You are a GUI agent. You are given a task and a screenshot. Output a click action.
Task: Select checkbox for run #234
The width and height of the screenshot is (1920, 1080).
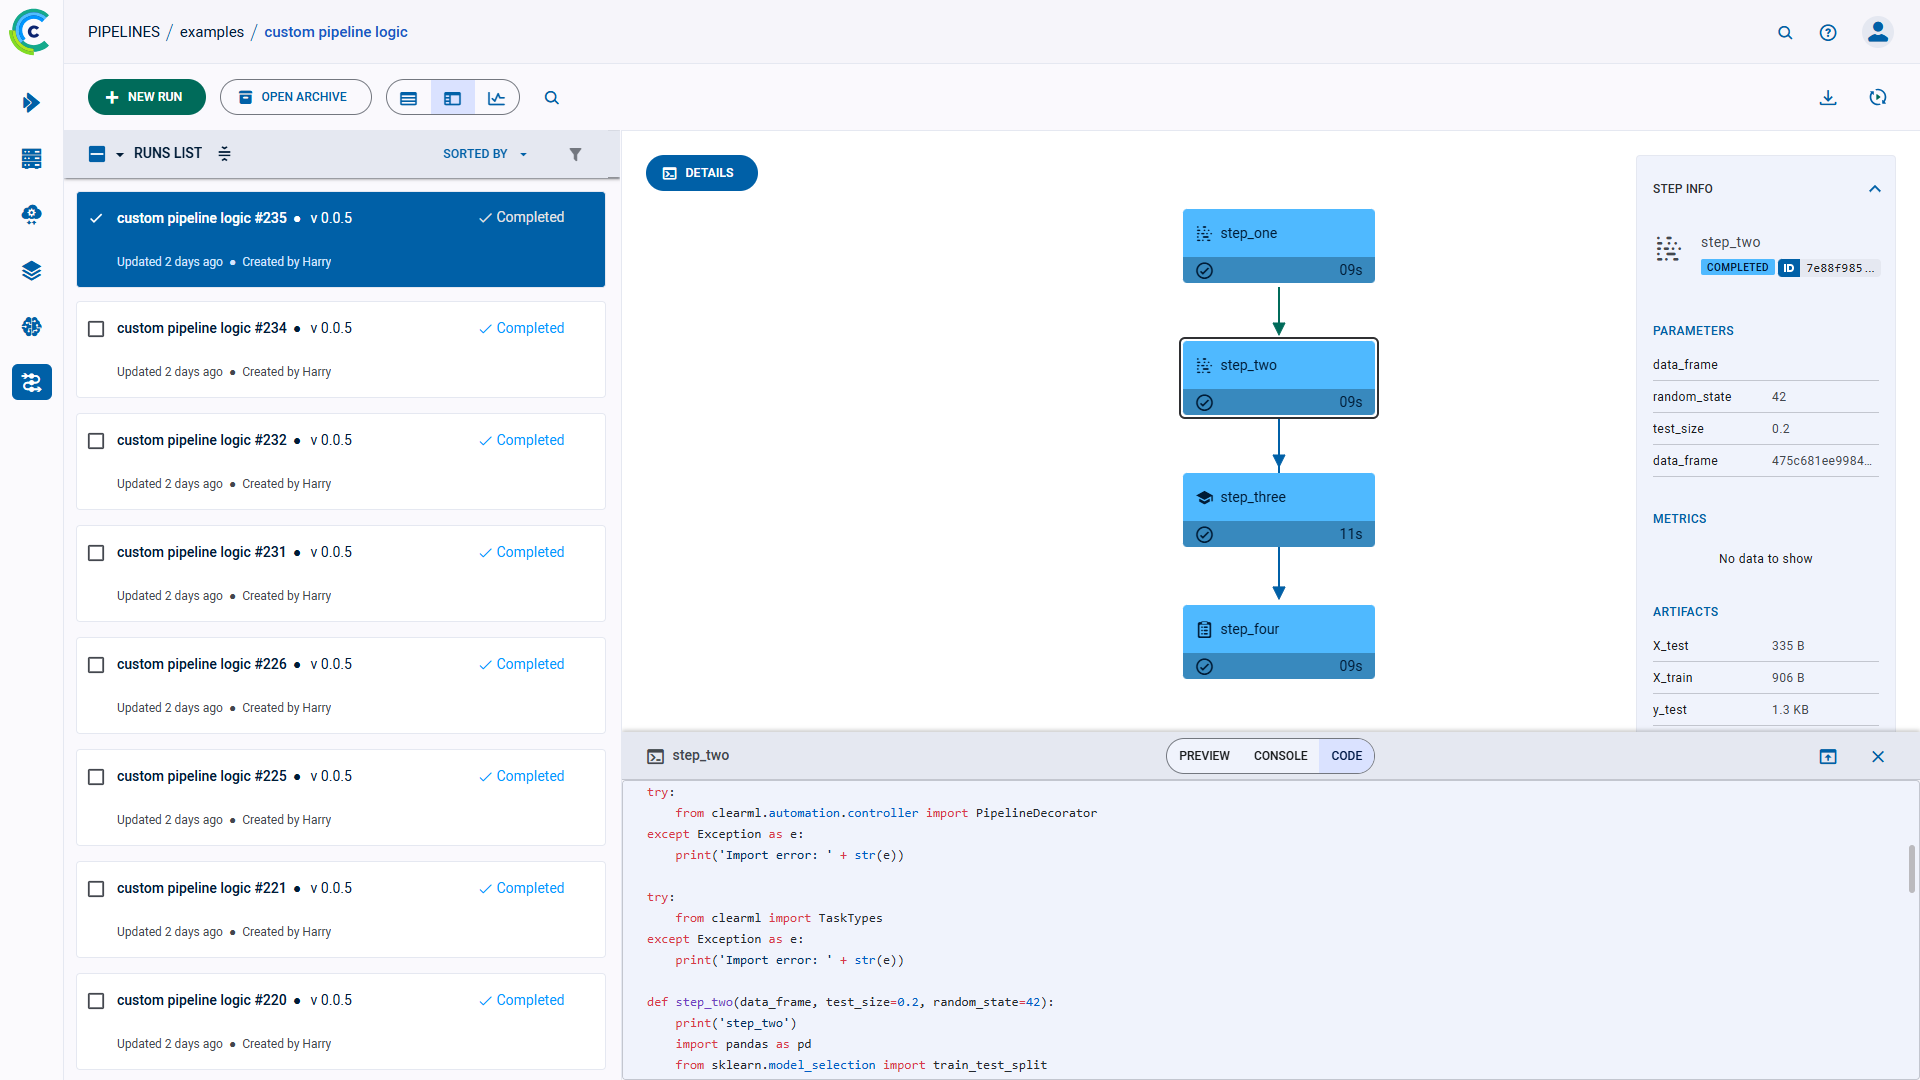[x=95, y=328]
